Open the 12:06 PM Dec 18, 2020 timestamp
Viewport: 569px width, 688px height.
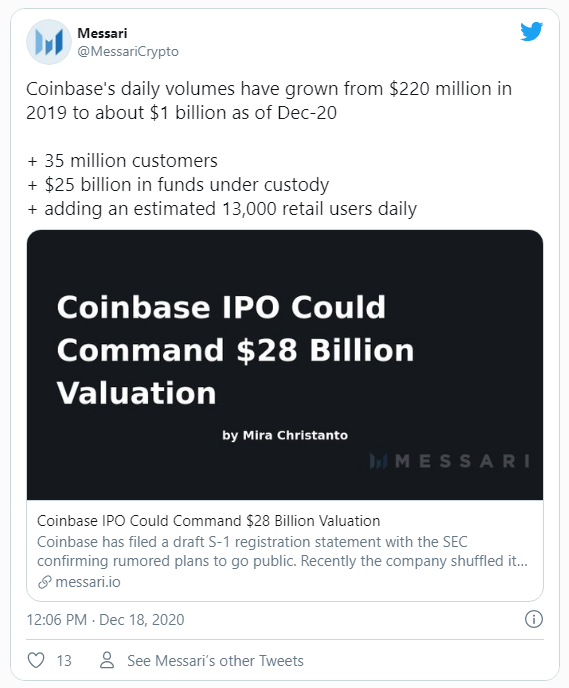(x=105, y=620)
